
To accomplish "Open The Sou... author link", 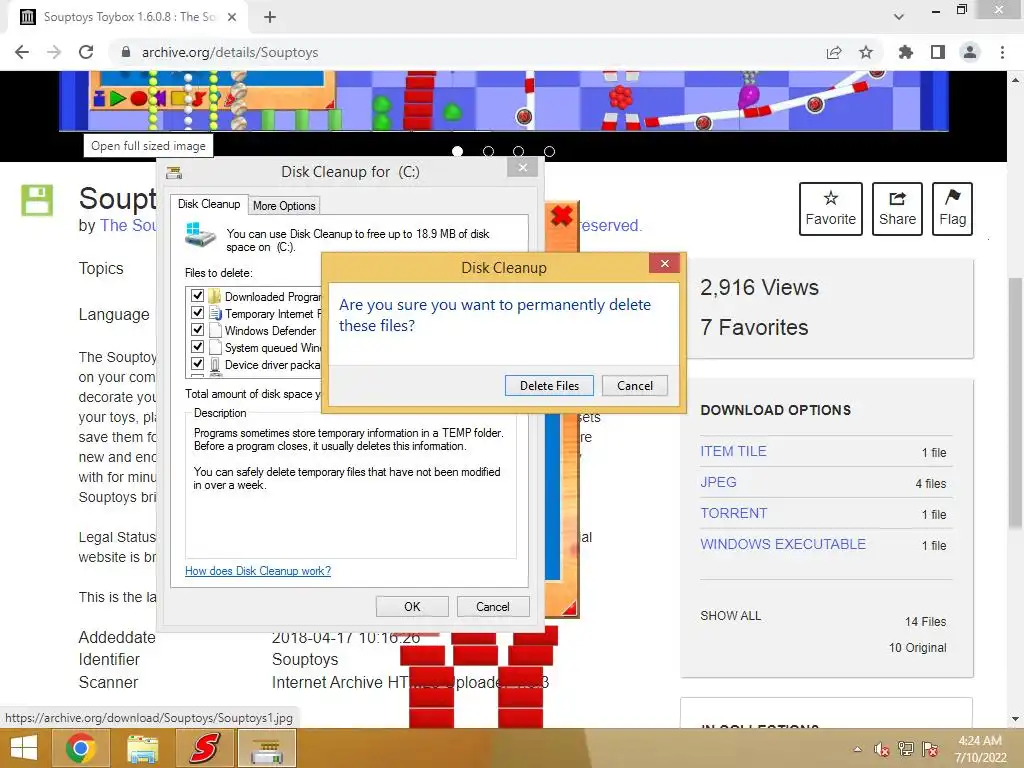I will tap(128, 225).
